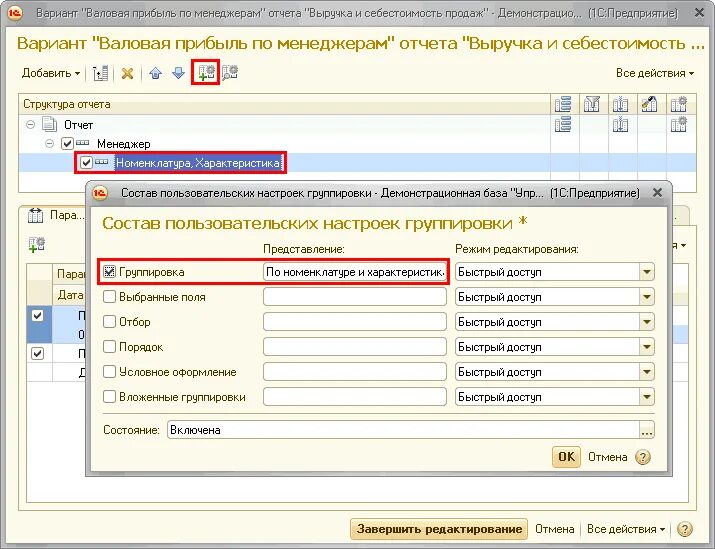
Task: Toggle the Менеджер grouping checkbox
Action: coord(67,144)
